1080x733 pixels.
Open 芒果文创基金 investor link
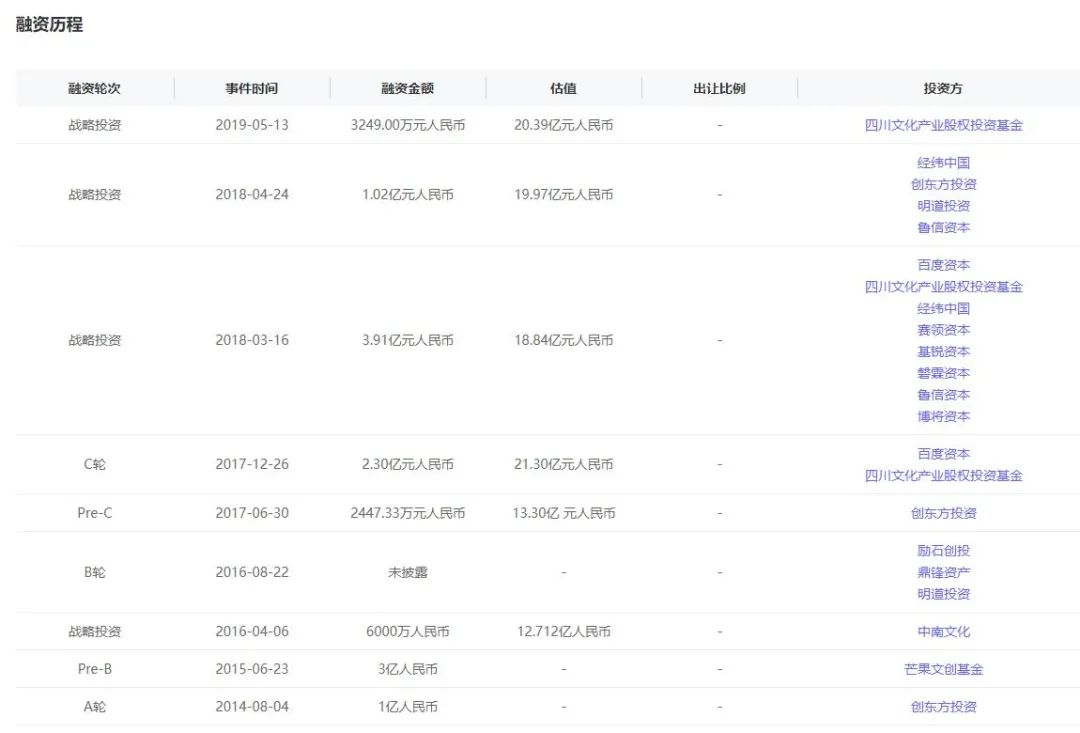tap(943, 669)
